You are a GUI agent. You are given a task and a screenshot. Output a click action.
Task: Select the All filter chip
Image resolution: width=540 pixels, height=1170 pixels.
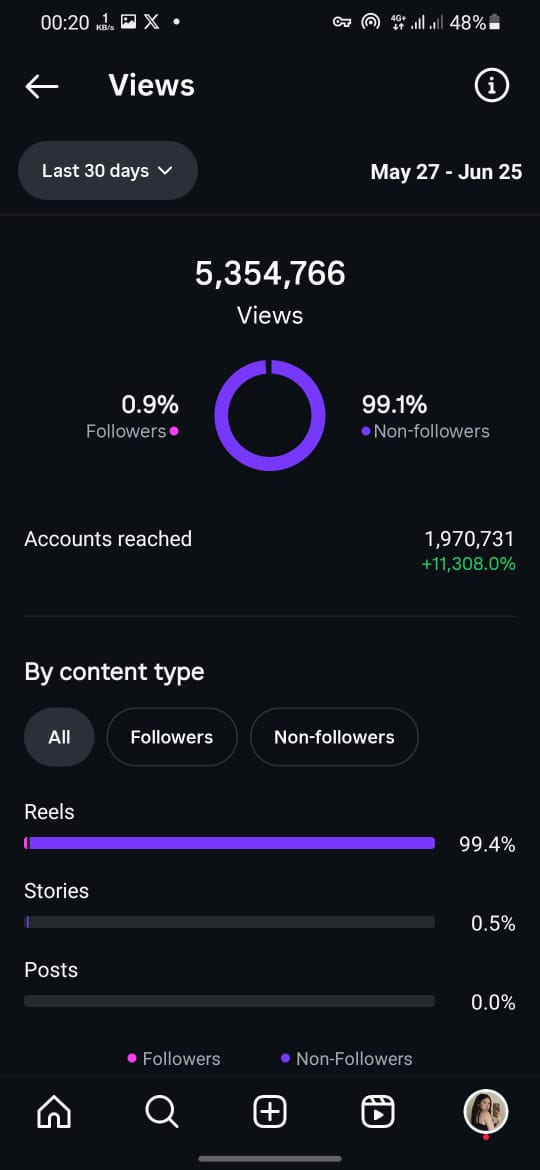click(x=59, y=737)
